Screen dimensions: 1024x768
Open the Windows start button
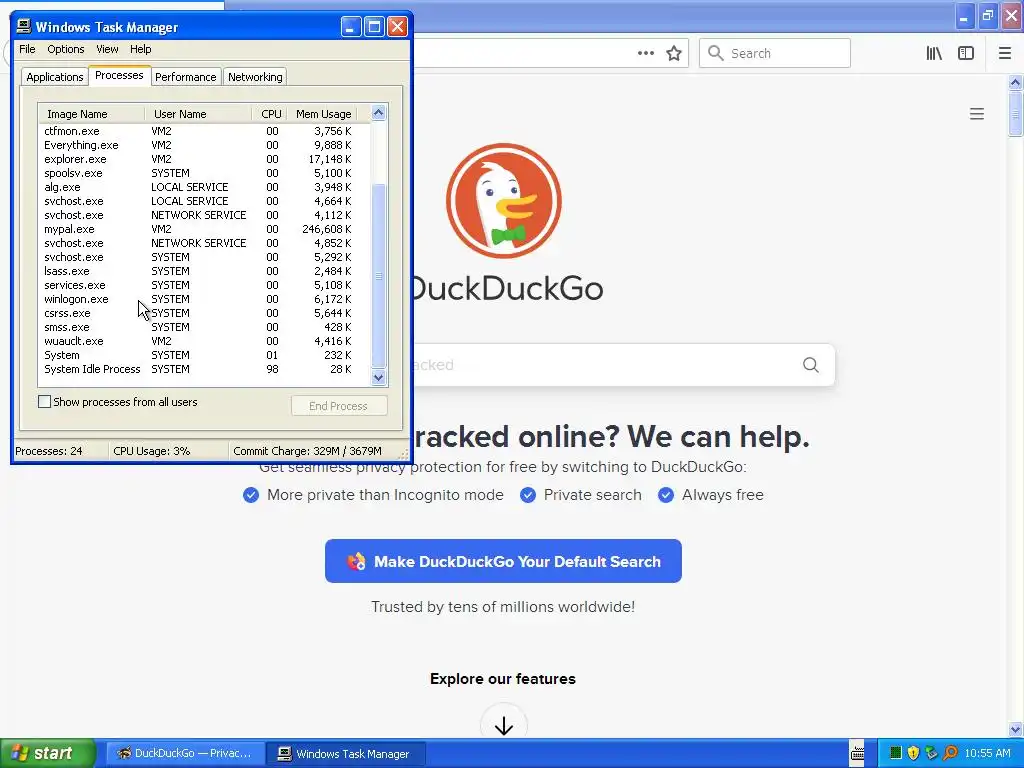click(x=47, y=753)
